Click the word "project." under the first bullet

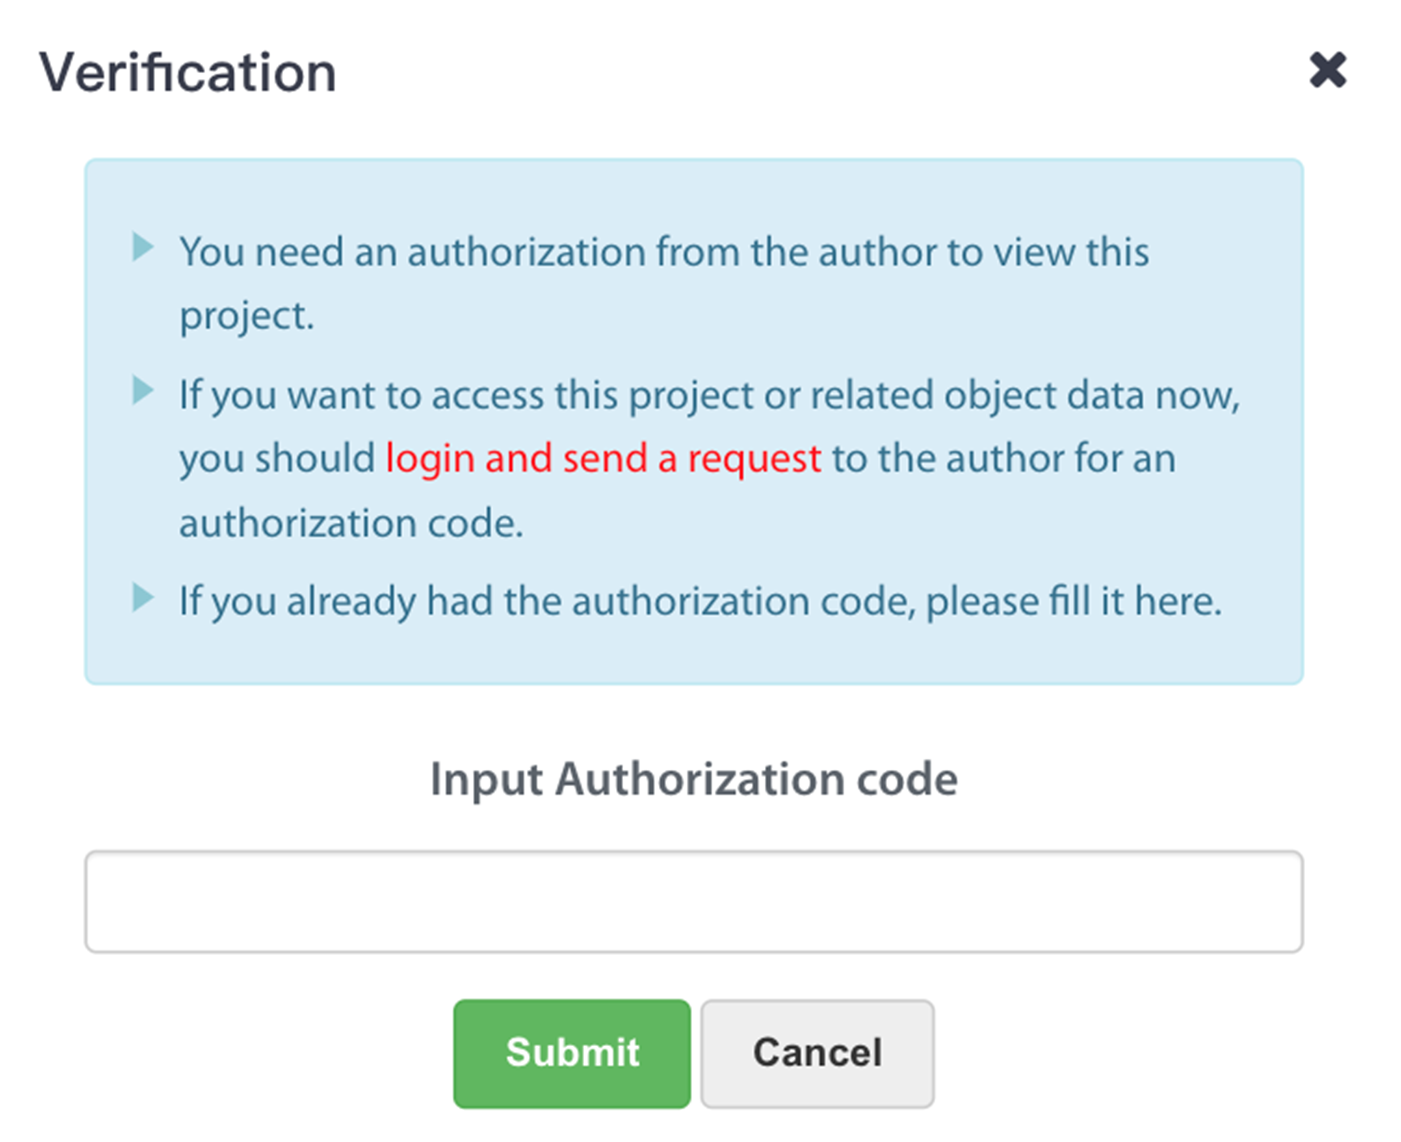pos(246,316)
